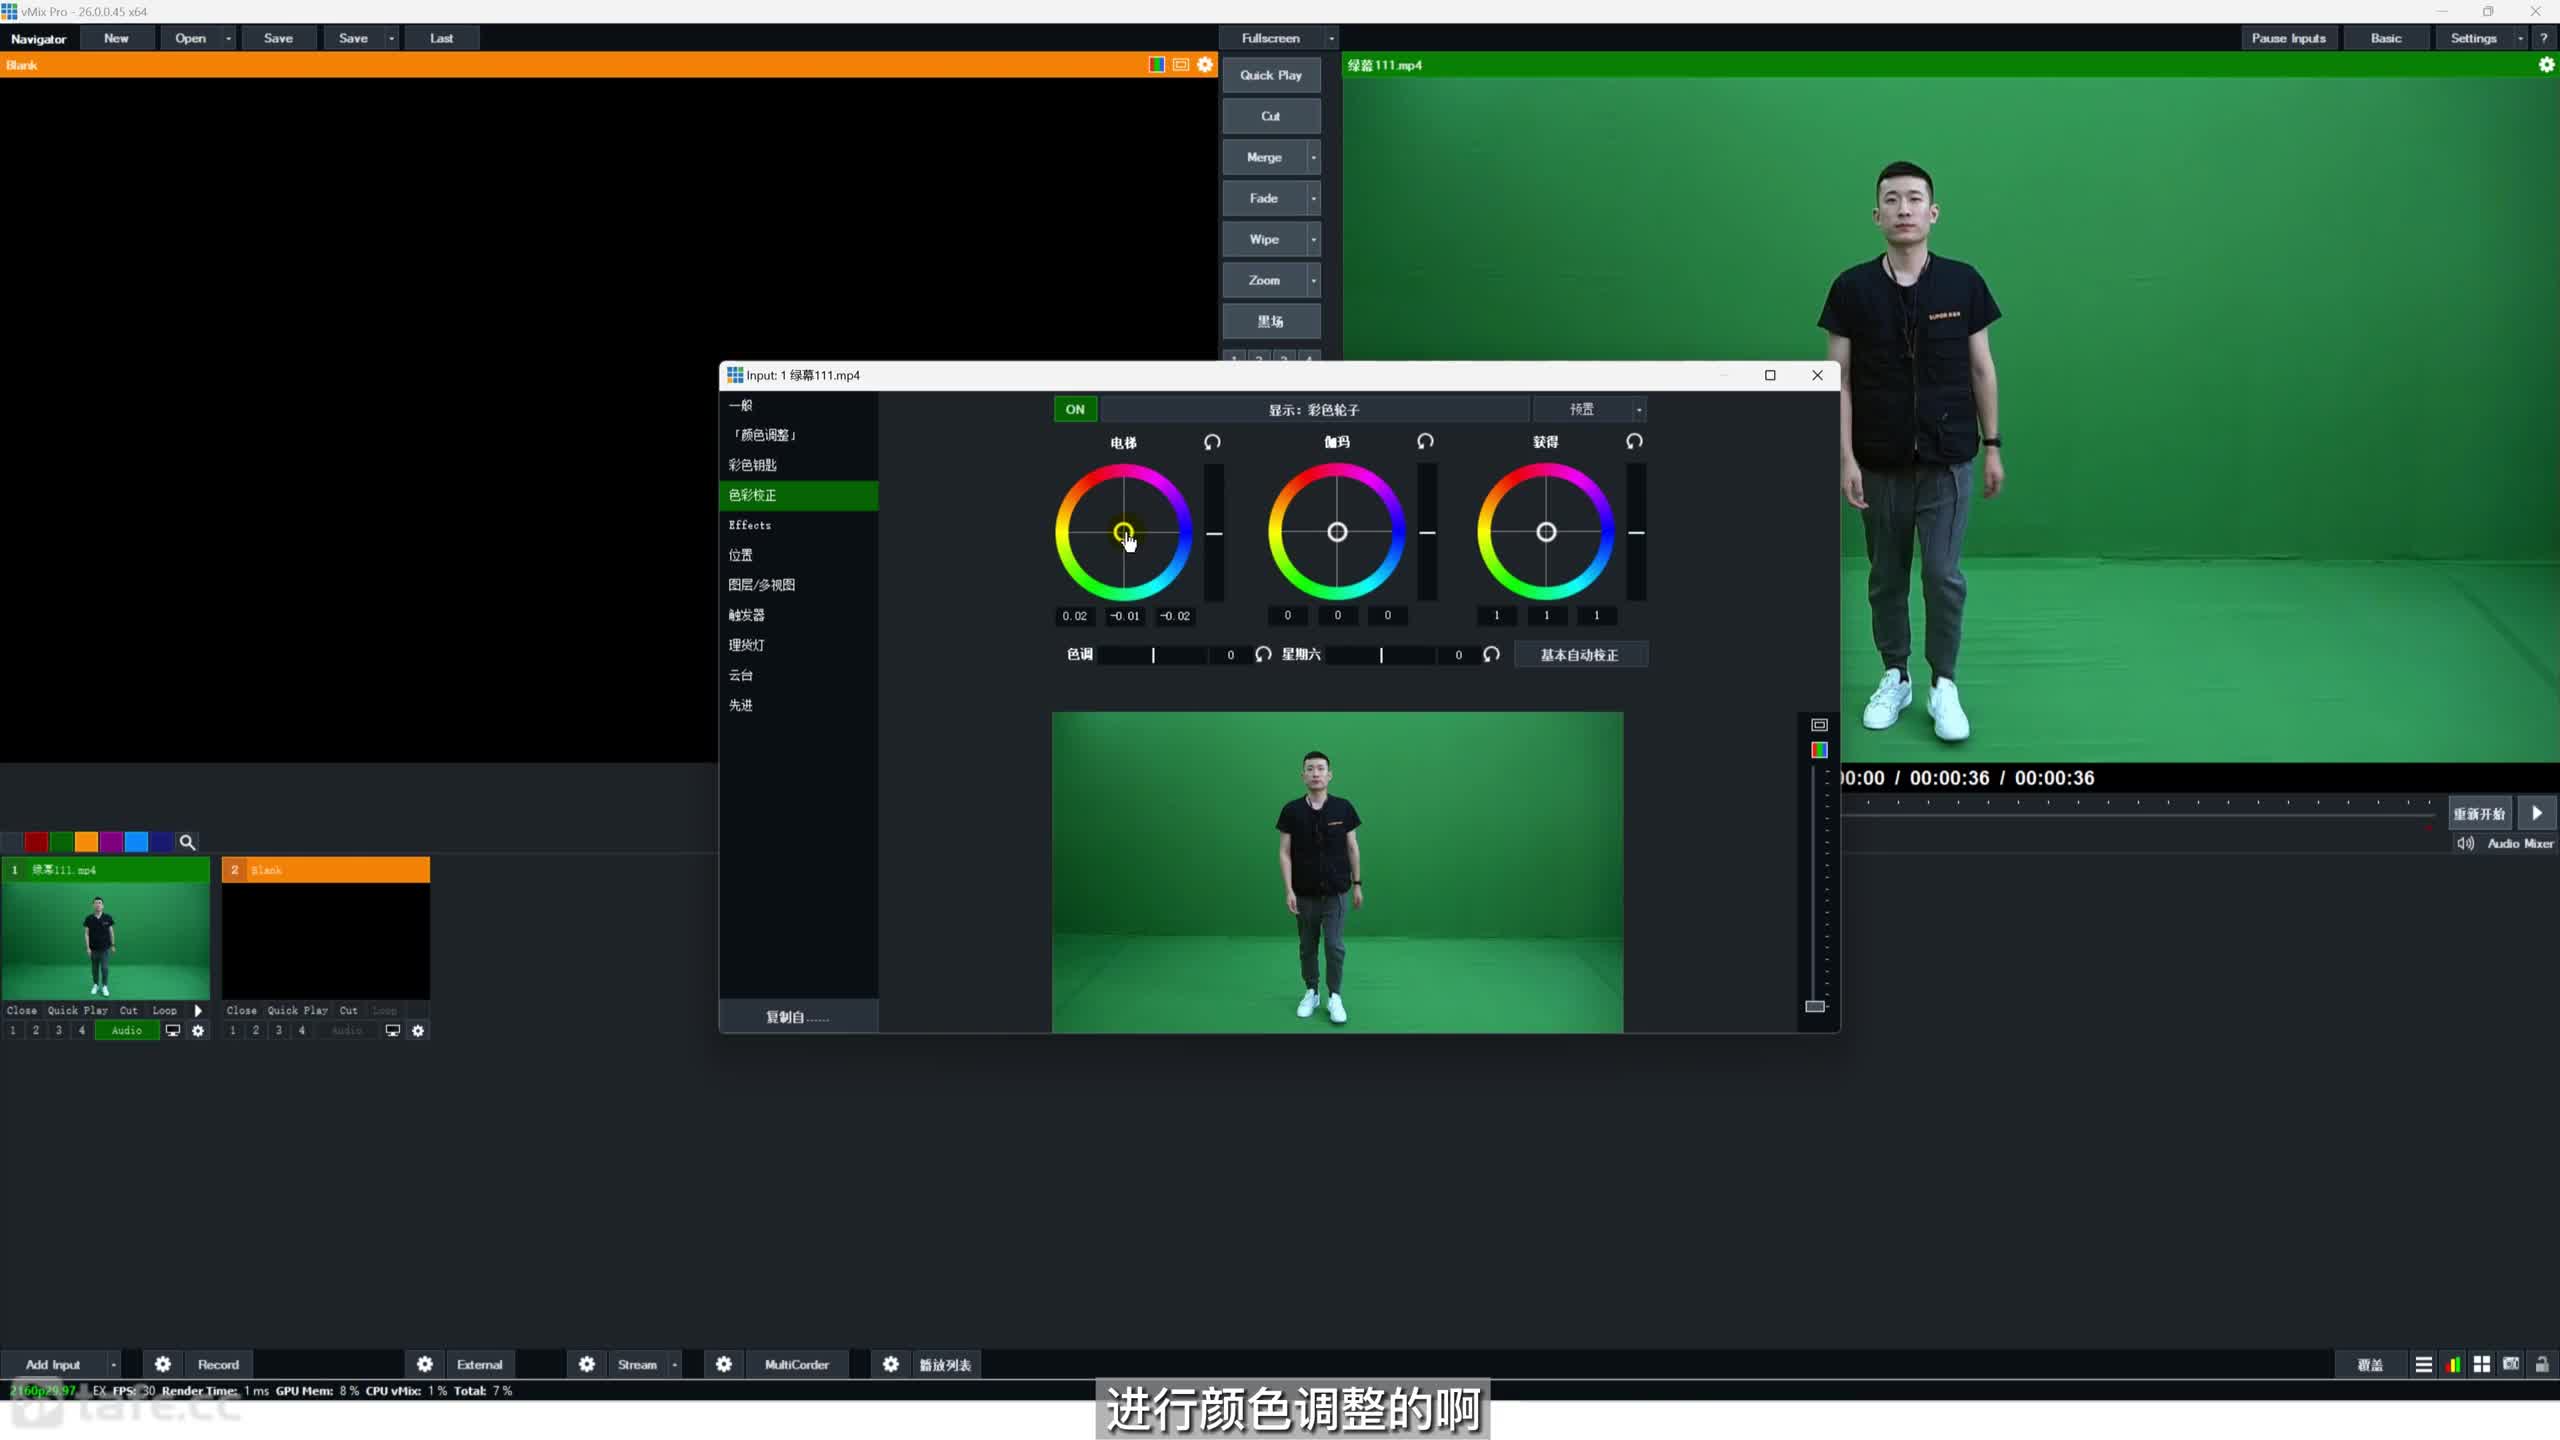Play the output video with the play button
Screen dimensions: 2560x1440
(2537, 813)
